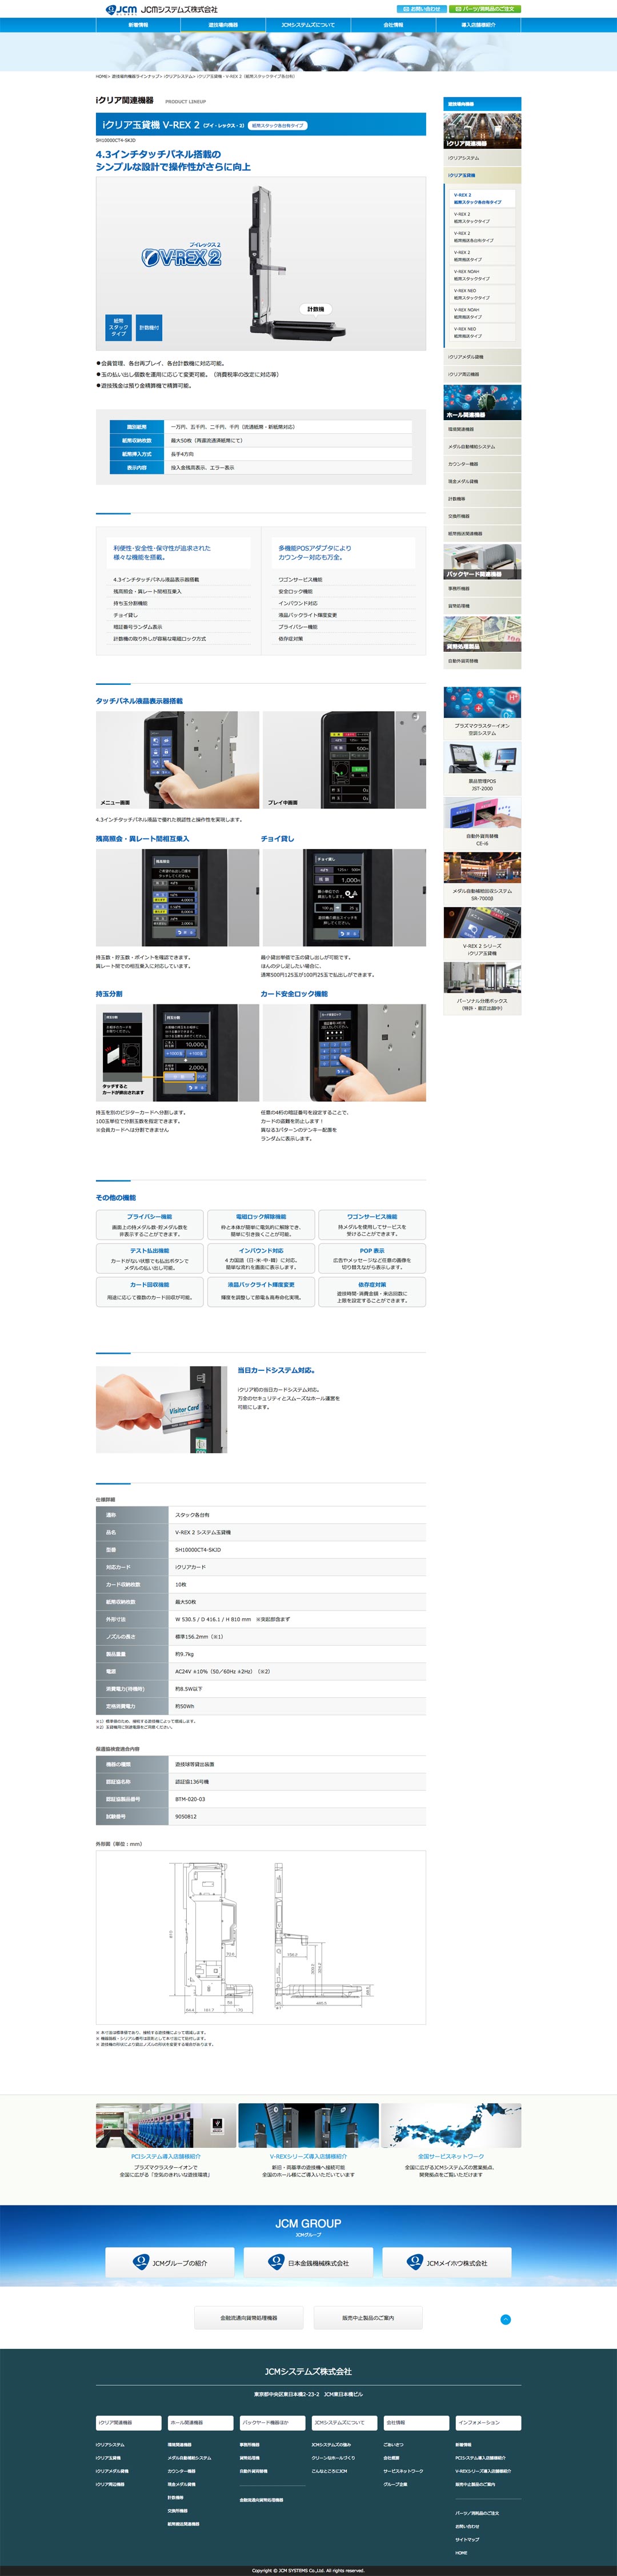Open the プラズマクラスターイオン空調システム promo thumbnail

(x=482, y=712)
